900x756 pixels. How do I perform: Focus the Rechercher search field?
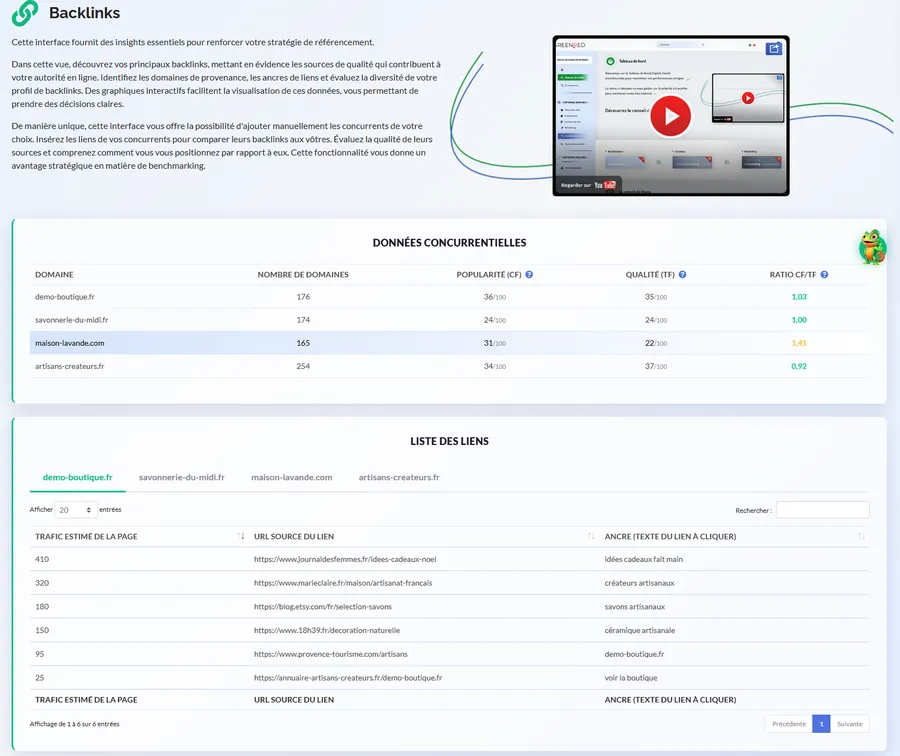point(823,510)
